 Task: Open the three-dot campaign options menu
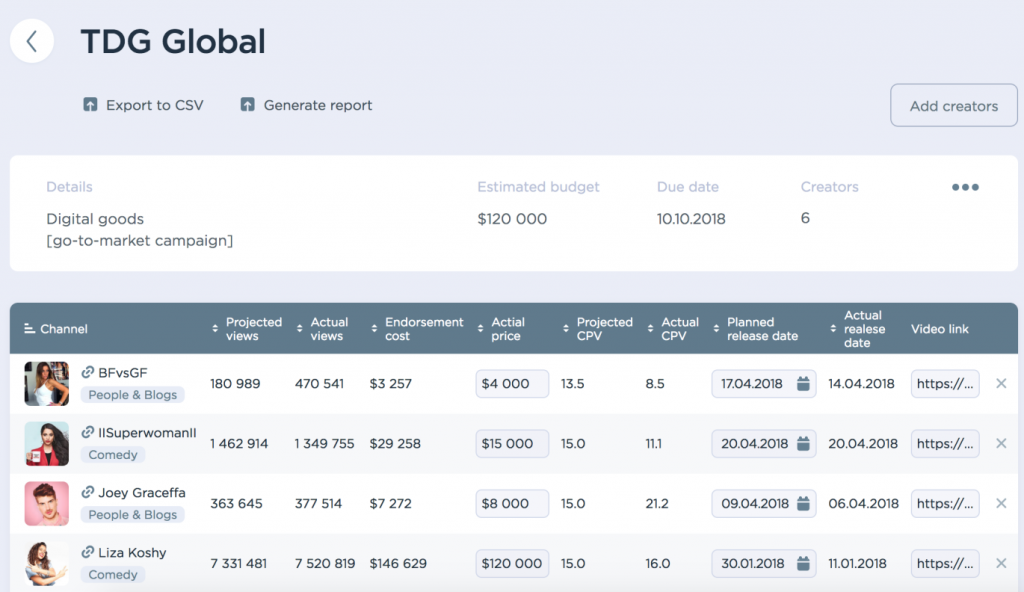pos(964,188)
